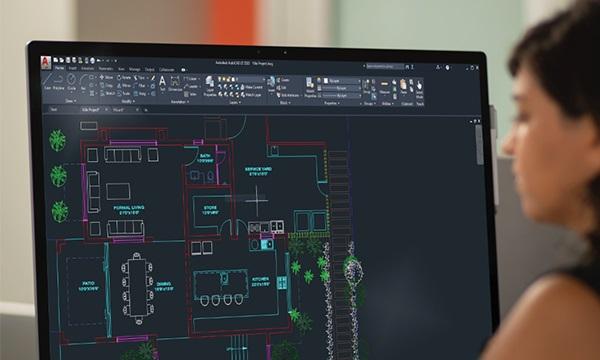Expand the Modify panel flyout
The height and width of the screenshot is (360, 600).
[128, 101]
